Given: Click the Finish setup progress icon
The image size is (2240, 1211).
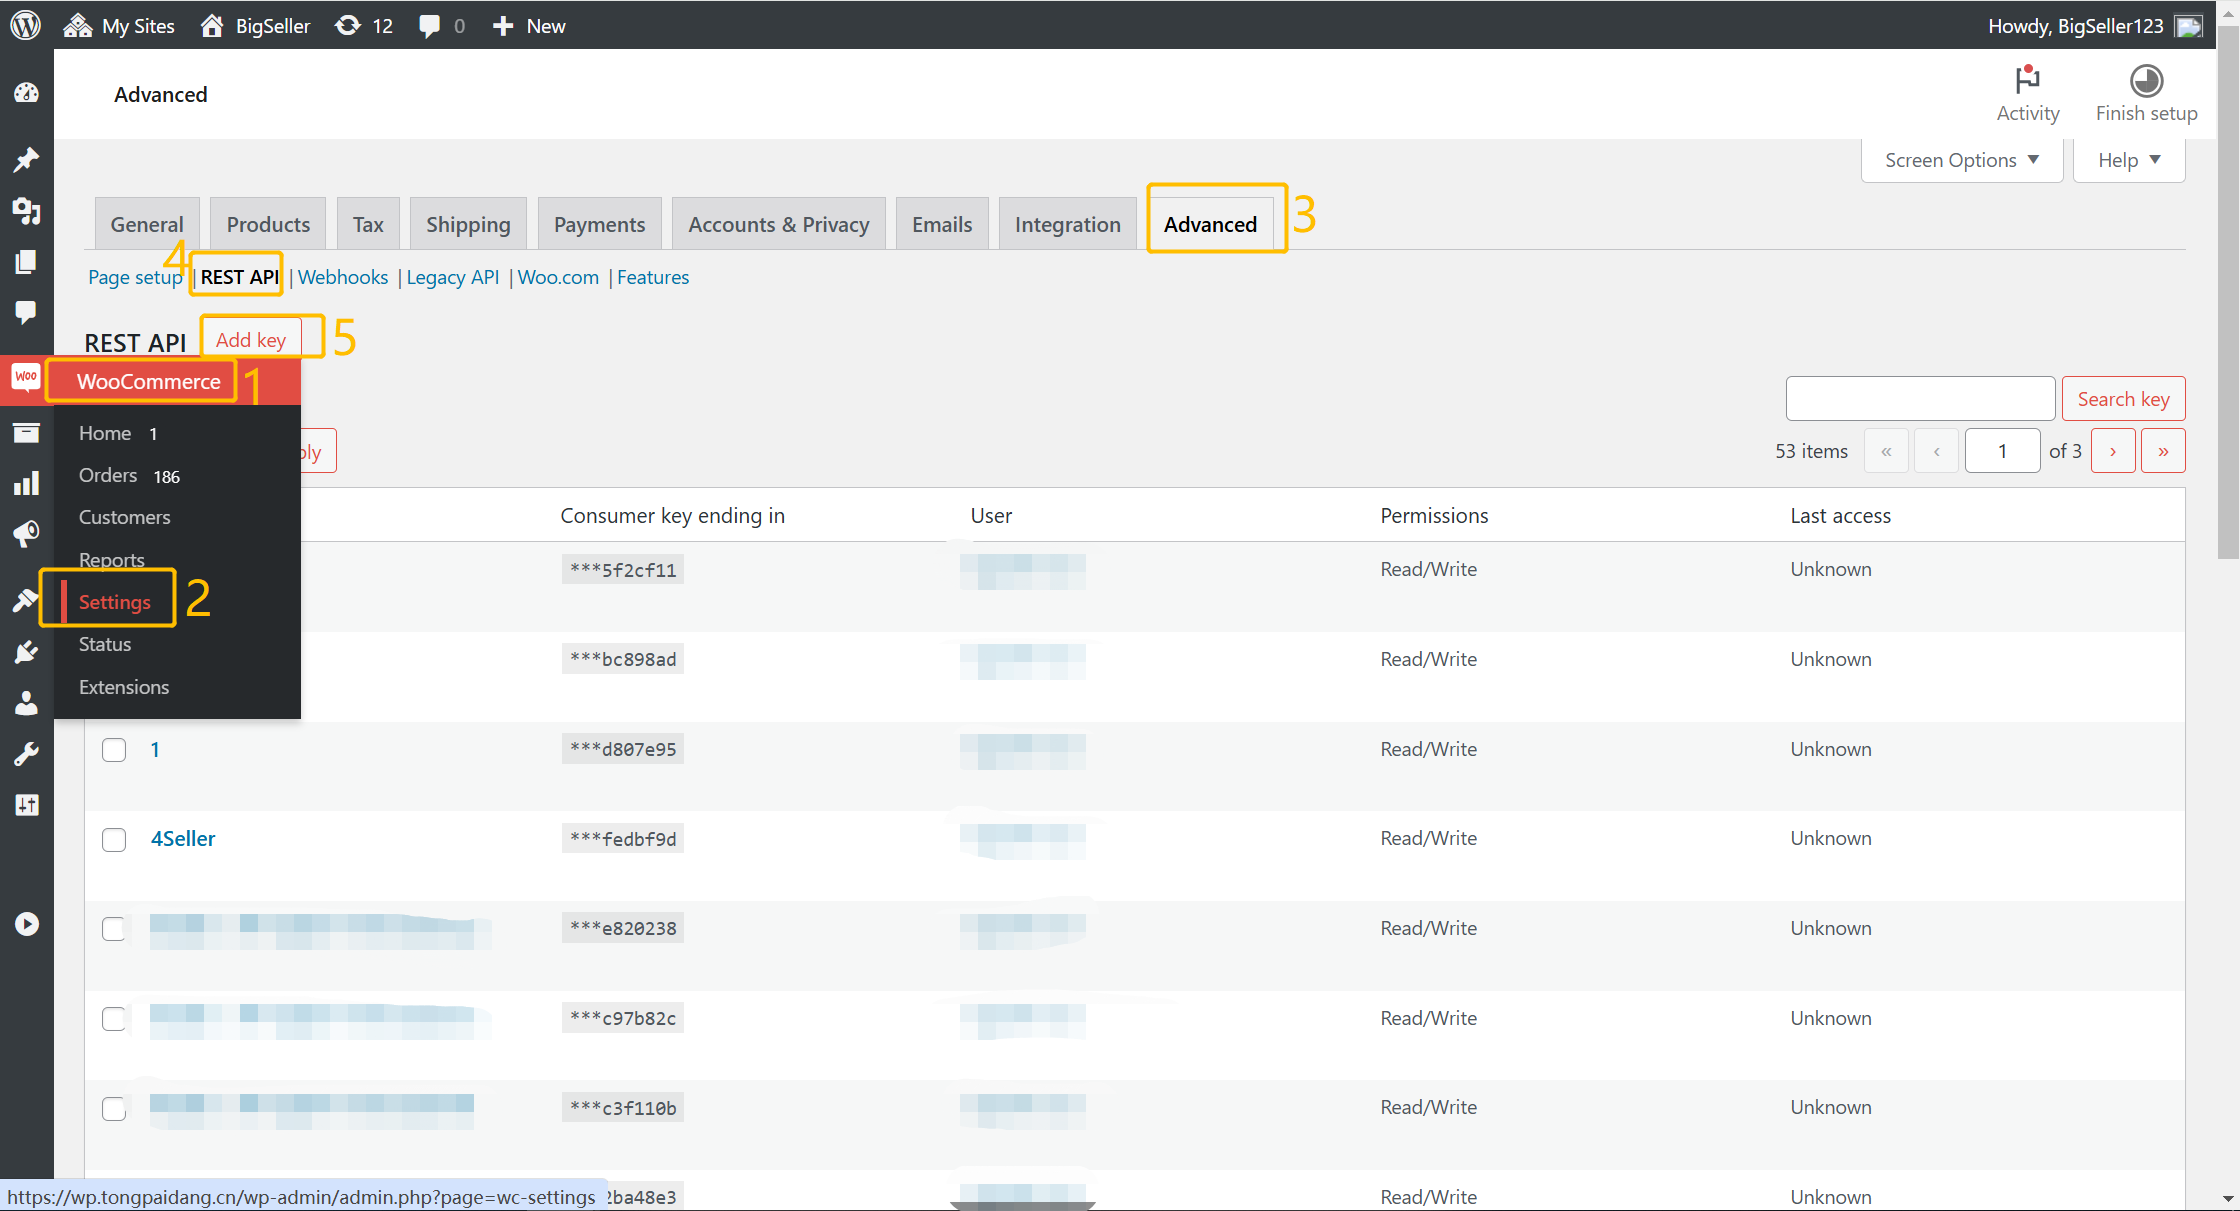Looking at the screenshot, I should click(x=2145, y=80).
